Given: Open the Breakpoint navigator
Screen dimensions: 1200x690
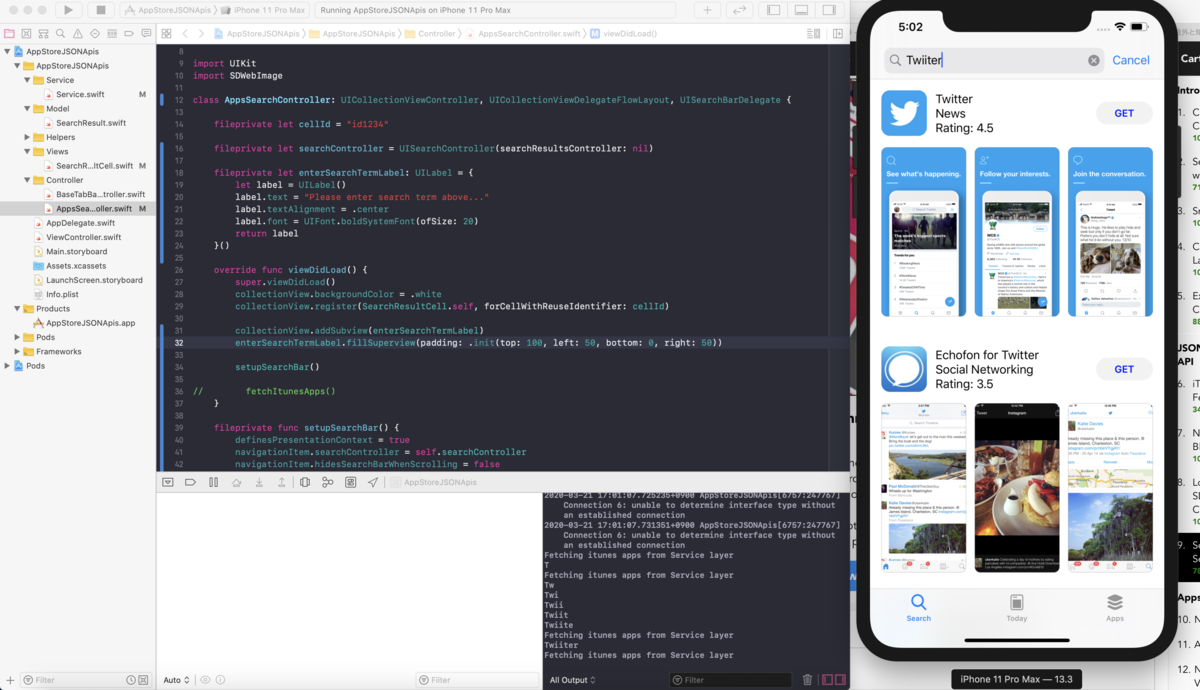Looking at the screenshot, I should pyautogui.click(x=129, y=33).
